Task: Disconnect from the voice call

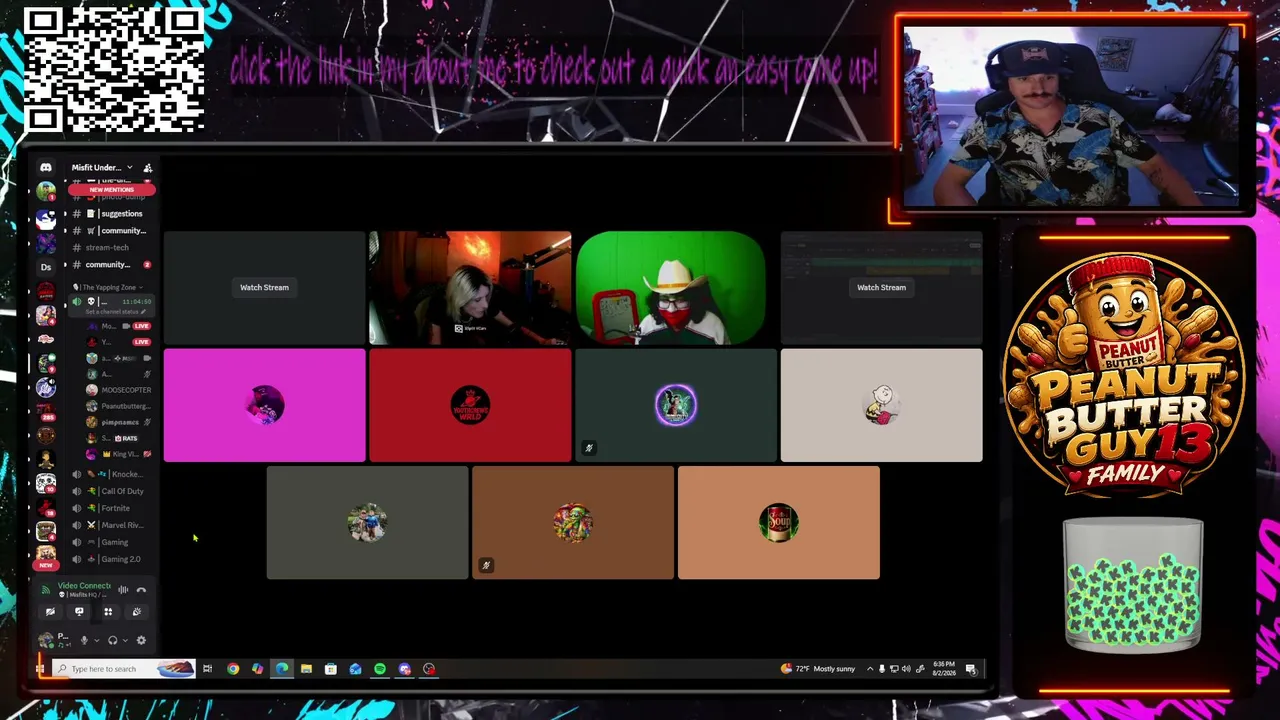Action: point(141,590)
